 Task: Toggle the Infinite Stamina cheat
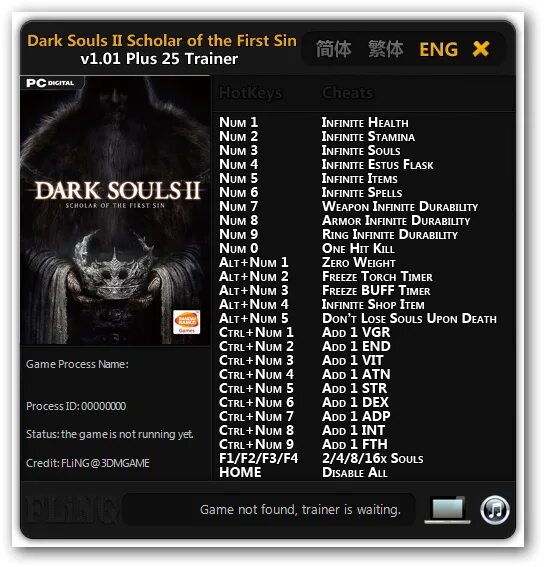point(368,137)
